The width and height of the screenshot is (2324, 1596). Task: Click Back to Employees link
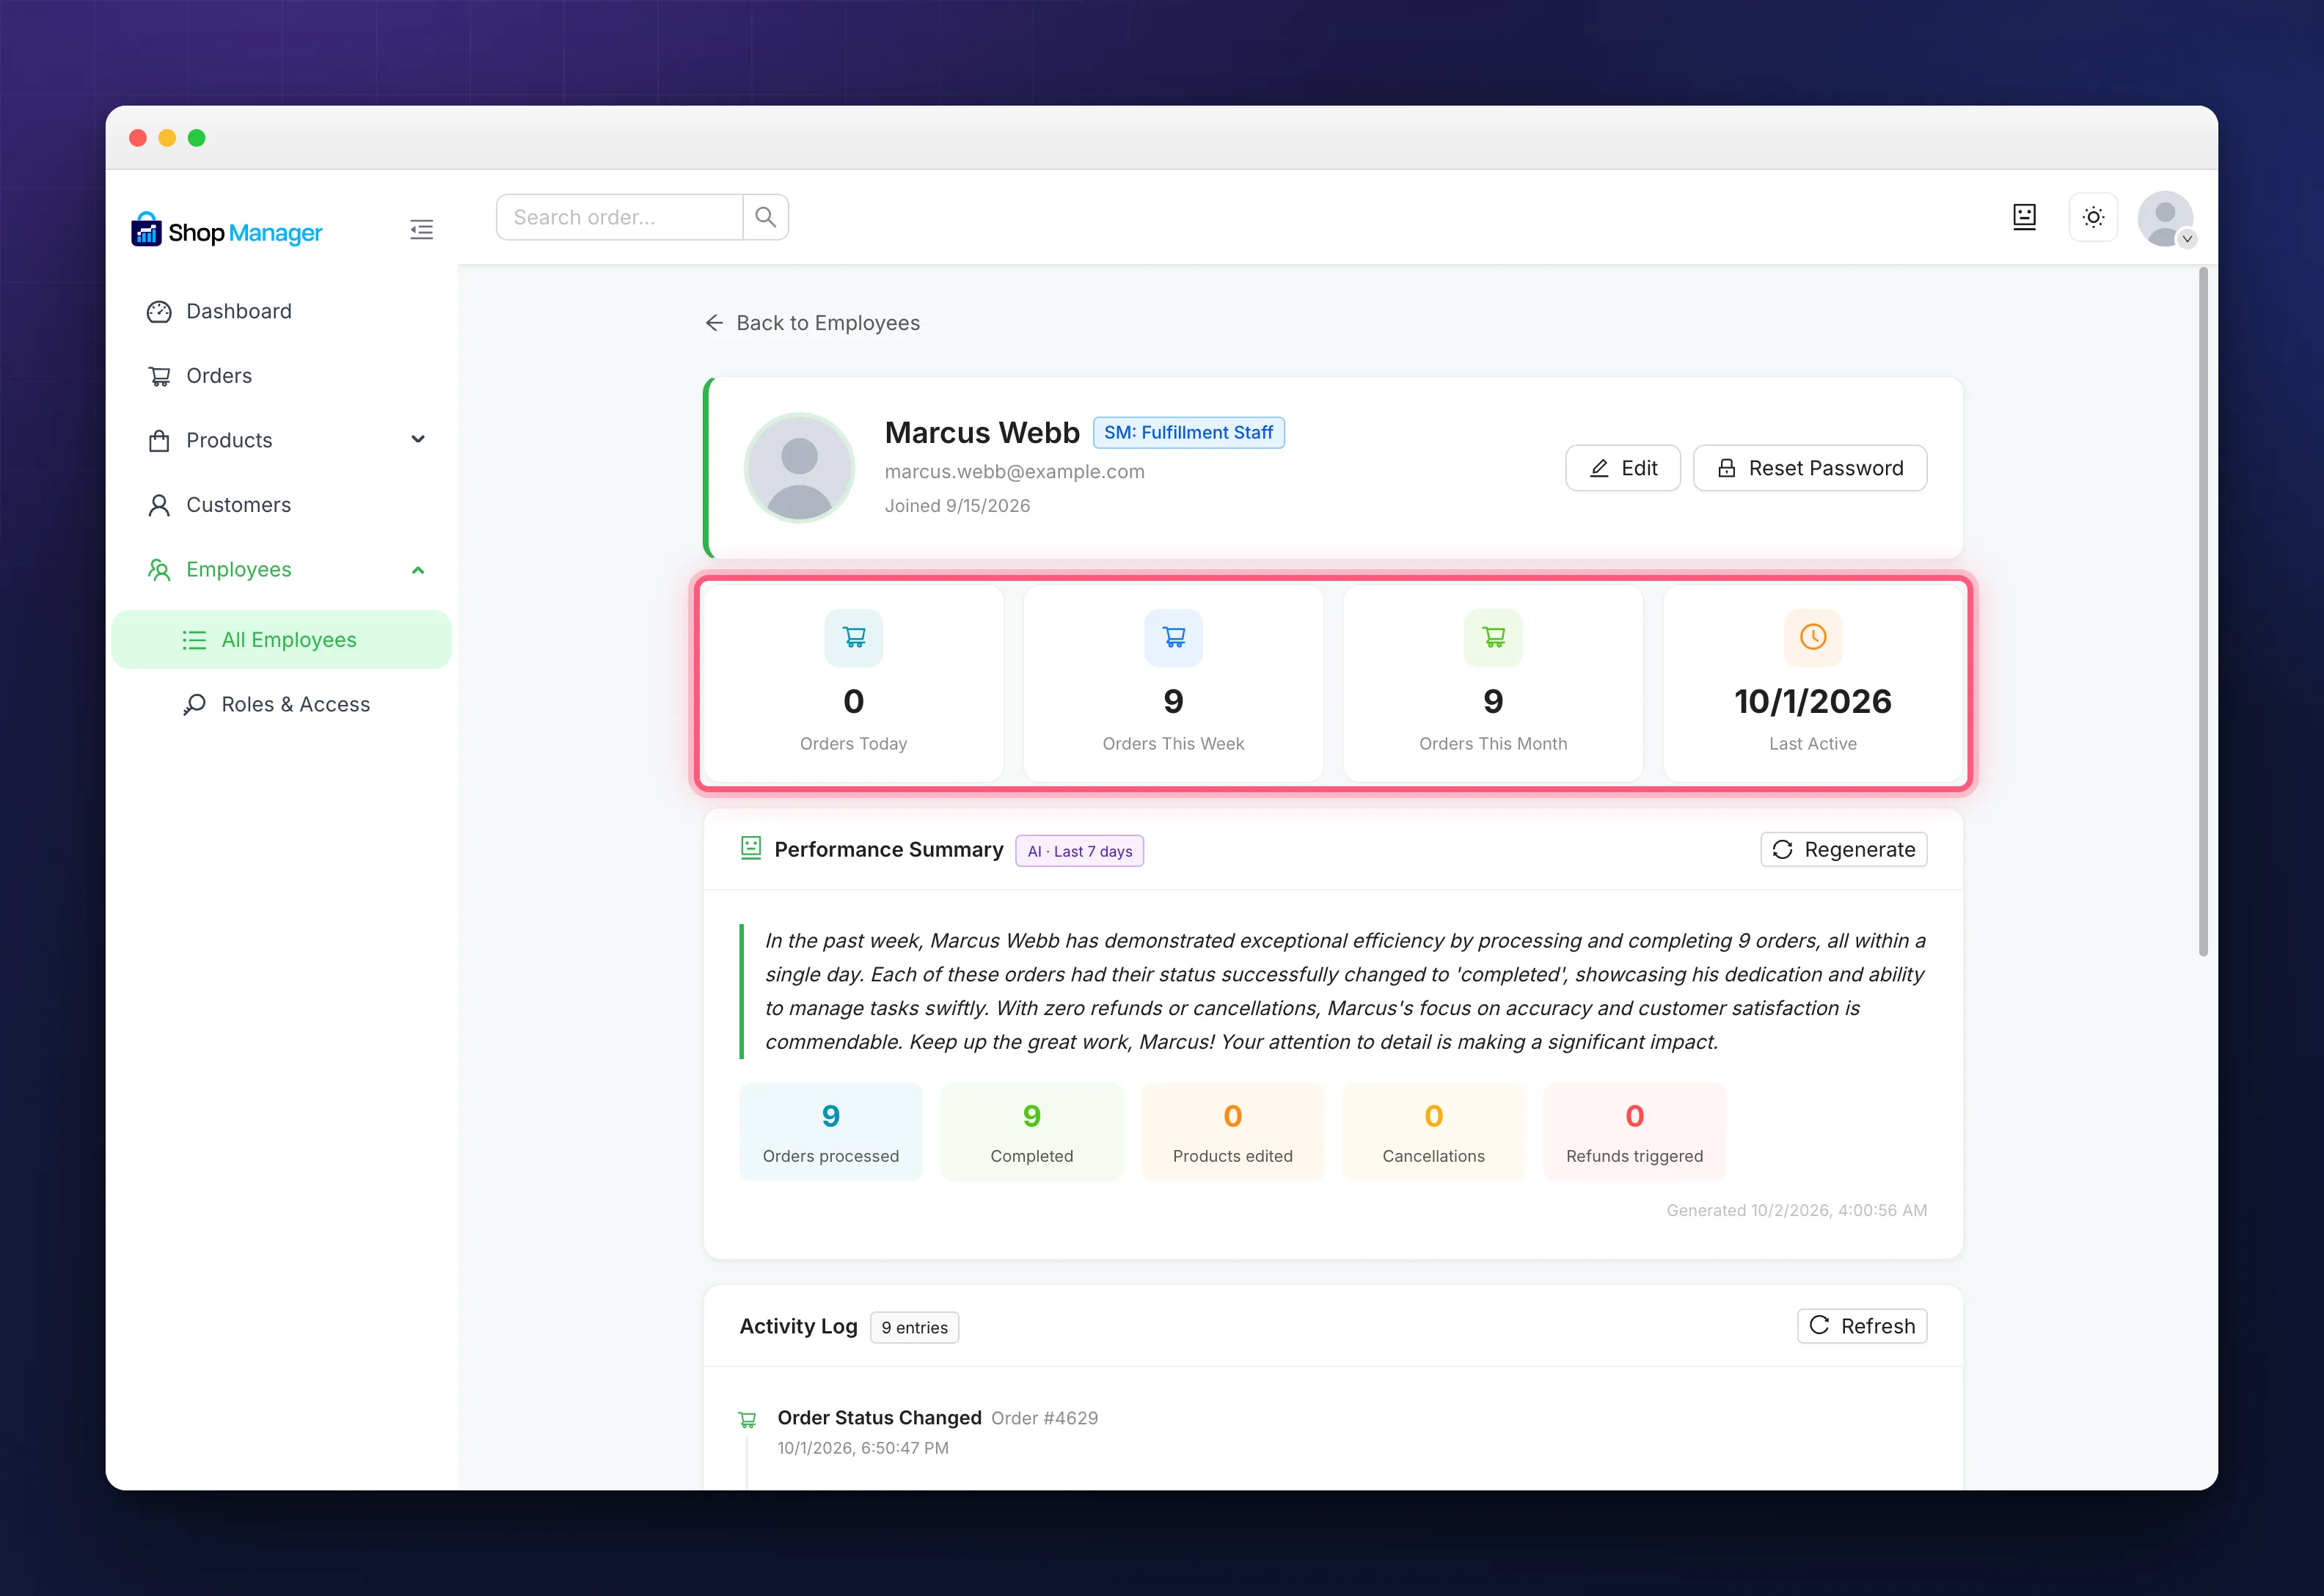(812, 323)
